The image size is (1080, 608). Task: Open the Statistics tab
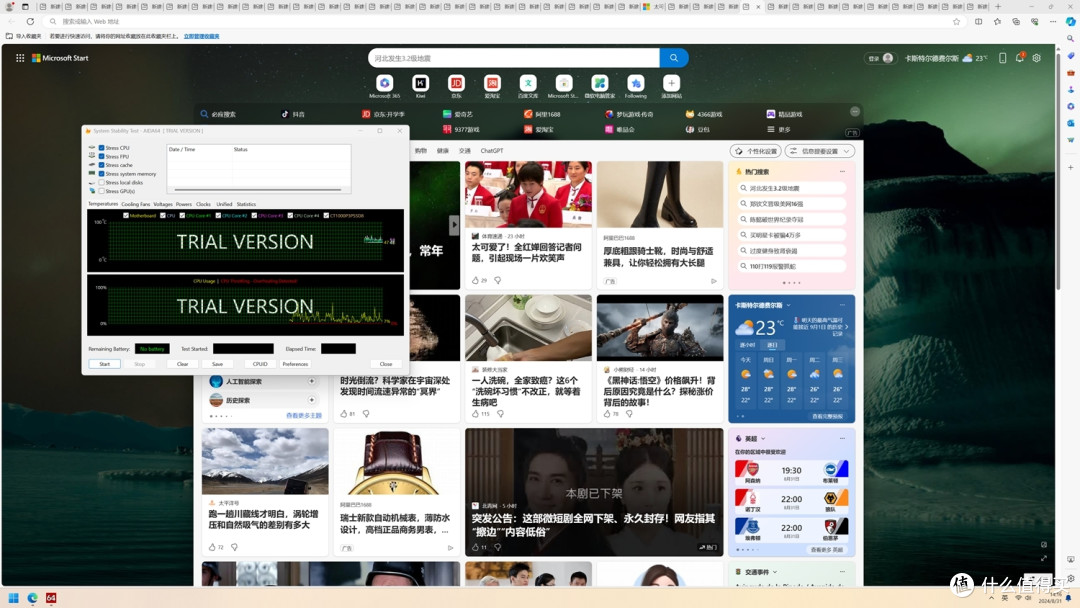247,204
